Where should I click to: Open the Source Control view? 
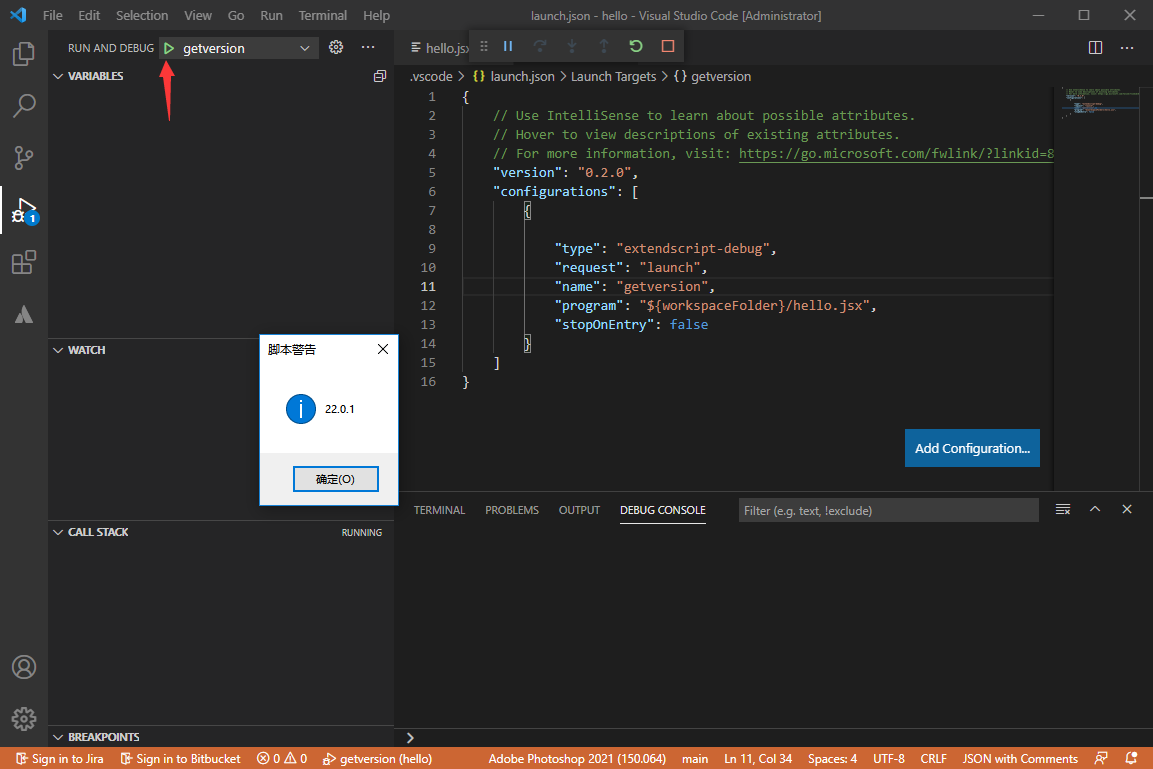click(x=23, y=157)
